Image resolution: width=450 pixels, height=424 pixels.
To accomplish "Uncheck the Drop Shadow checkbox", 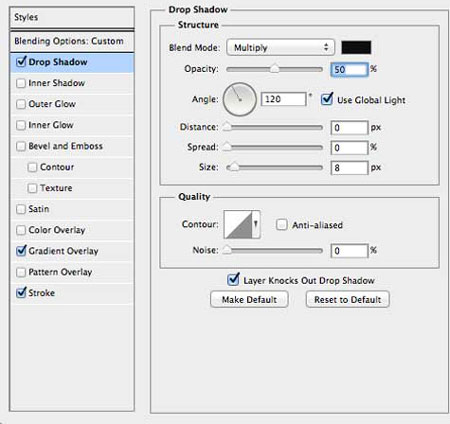I will (21, 62).
